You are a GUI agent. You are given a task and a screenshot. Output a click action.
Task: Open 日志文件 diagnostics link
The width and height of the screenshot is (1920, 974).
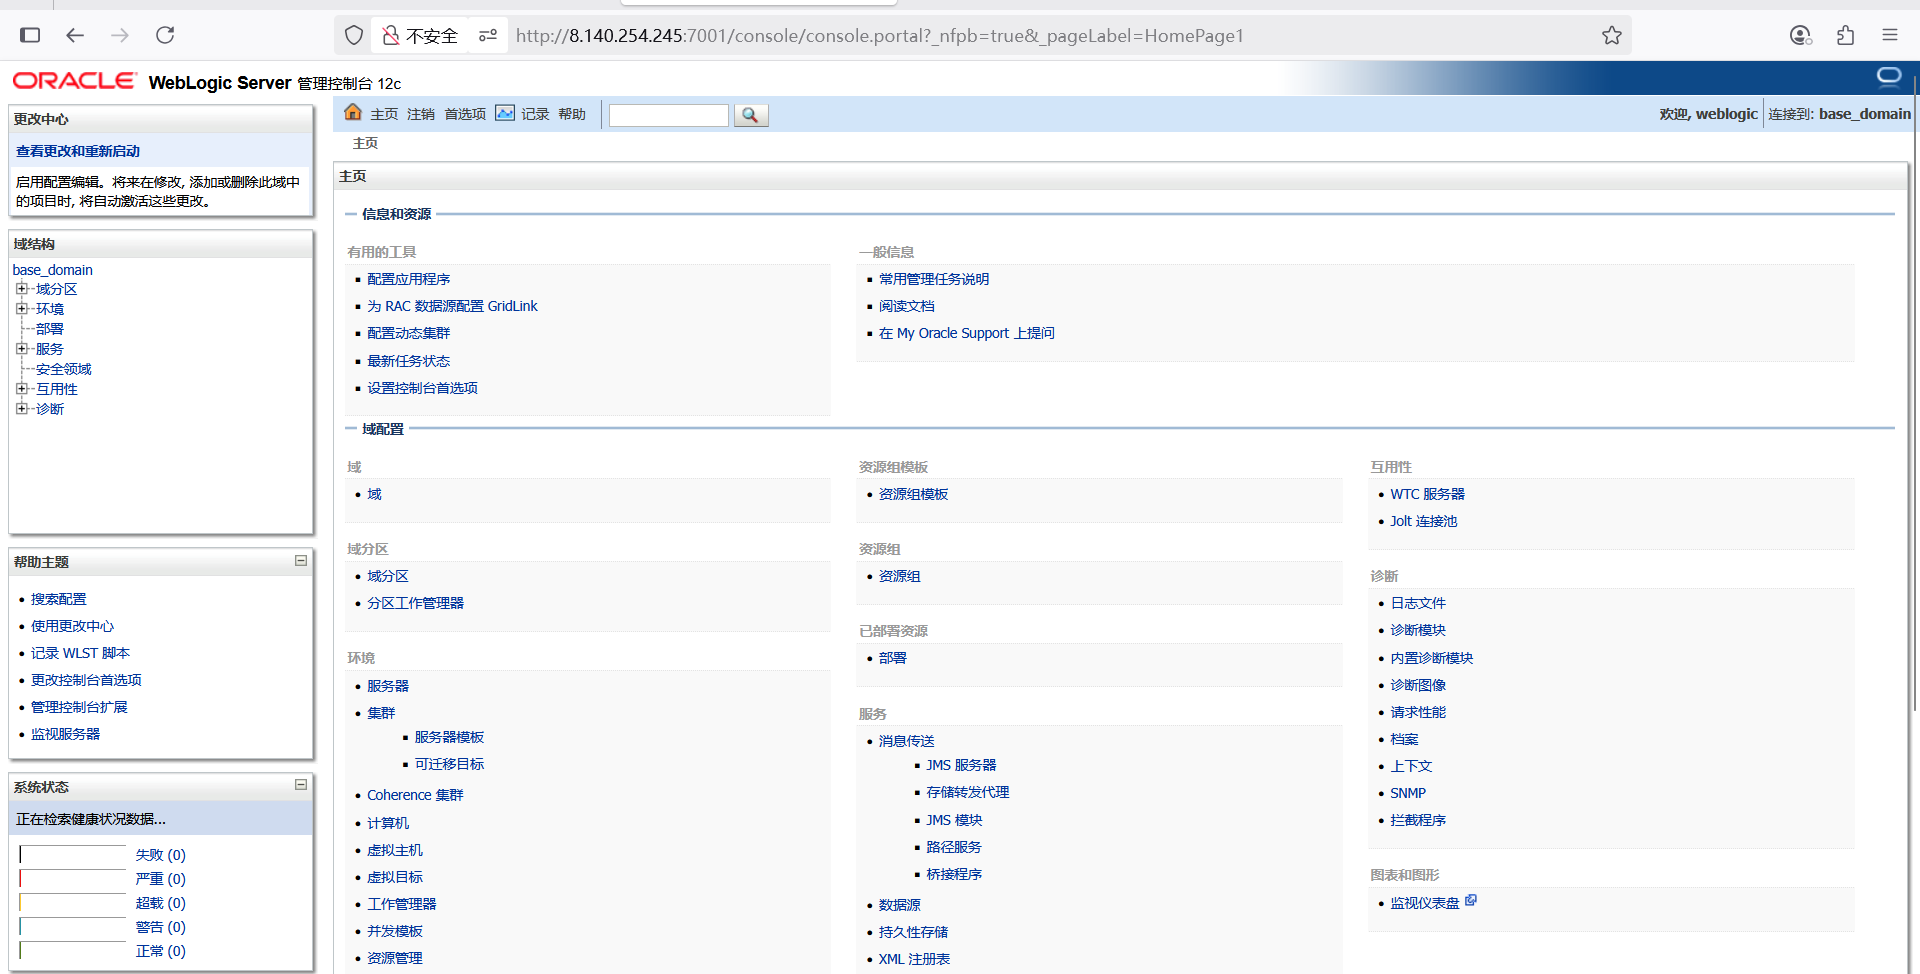tap(1418, 603)
